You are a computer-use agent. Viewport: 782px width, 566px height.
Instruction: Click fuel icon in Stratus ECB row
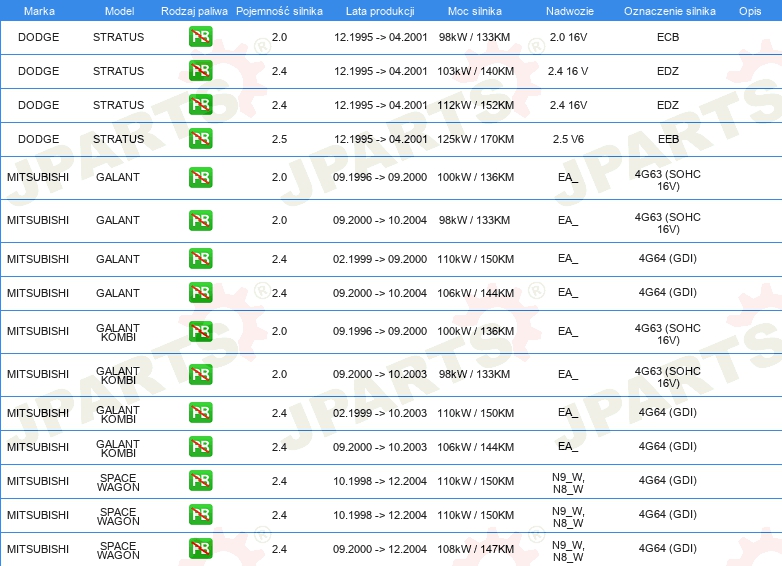pos(200,38)
